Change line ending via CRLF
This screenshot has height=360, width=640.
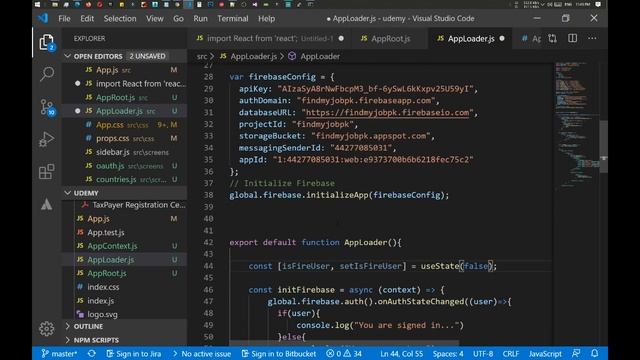click(511, 353)
